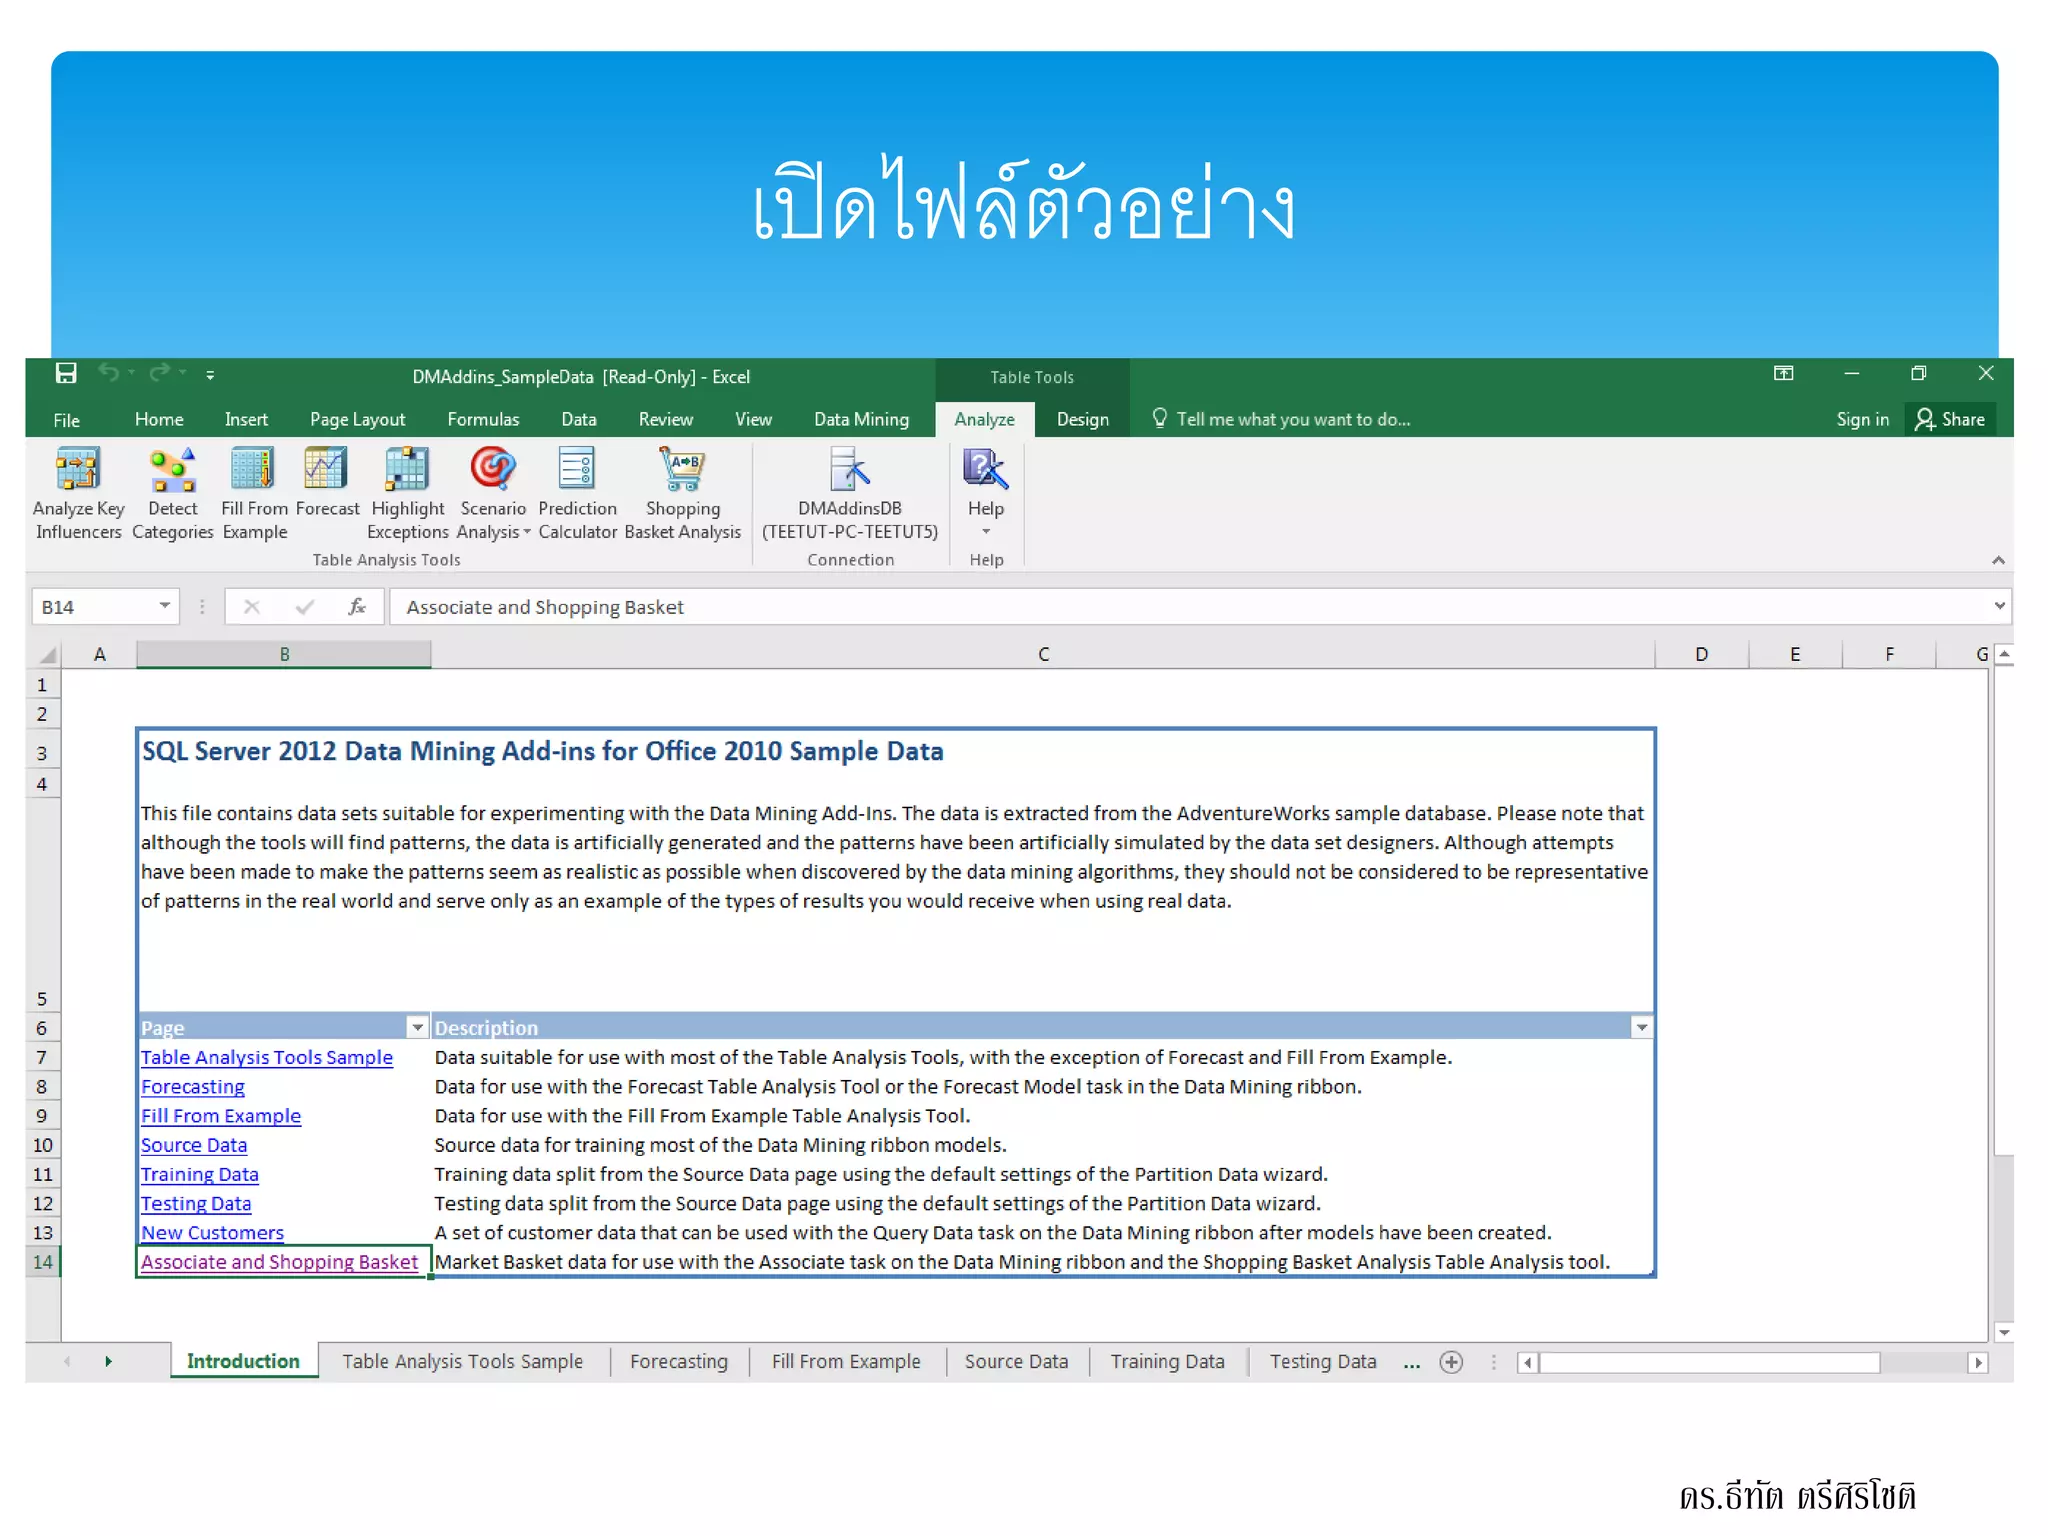The height and width of the screenshot is (1536, 2048).
Task: Open the Forecasting sheet tab
Action: tap(678, 1361)
